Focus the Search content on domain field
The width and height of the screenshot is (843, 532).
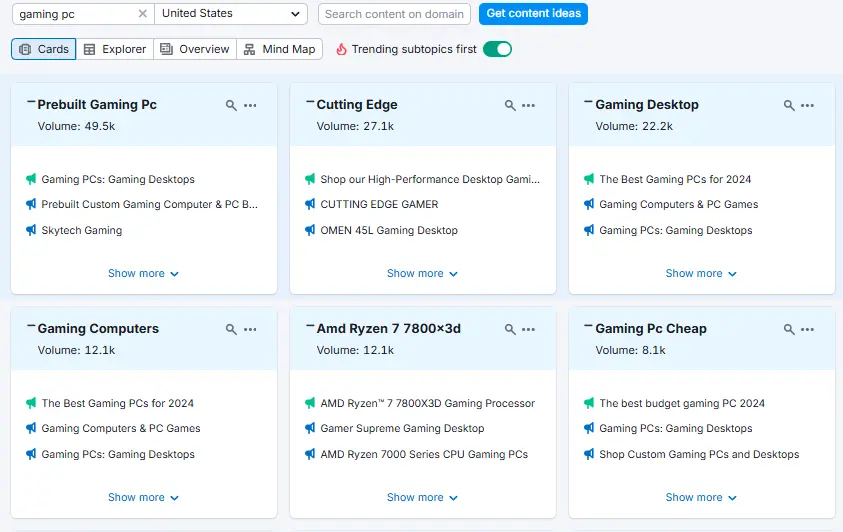click(395, 14)
